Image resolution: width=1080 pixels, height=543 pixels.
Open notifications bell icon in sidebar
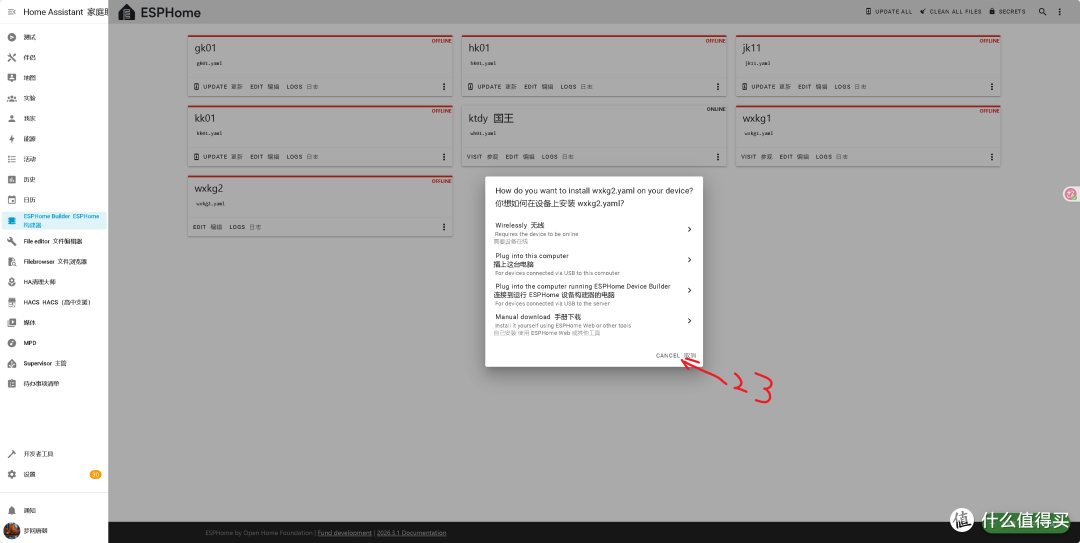[12, 511]
